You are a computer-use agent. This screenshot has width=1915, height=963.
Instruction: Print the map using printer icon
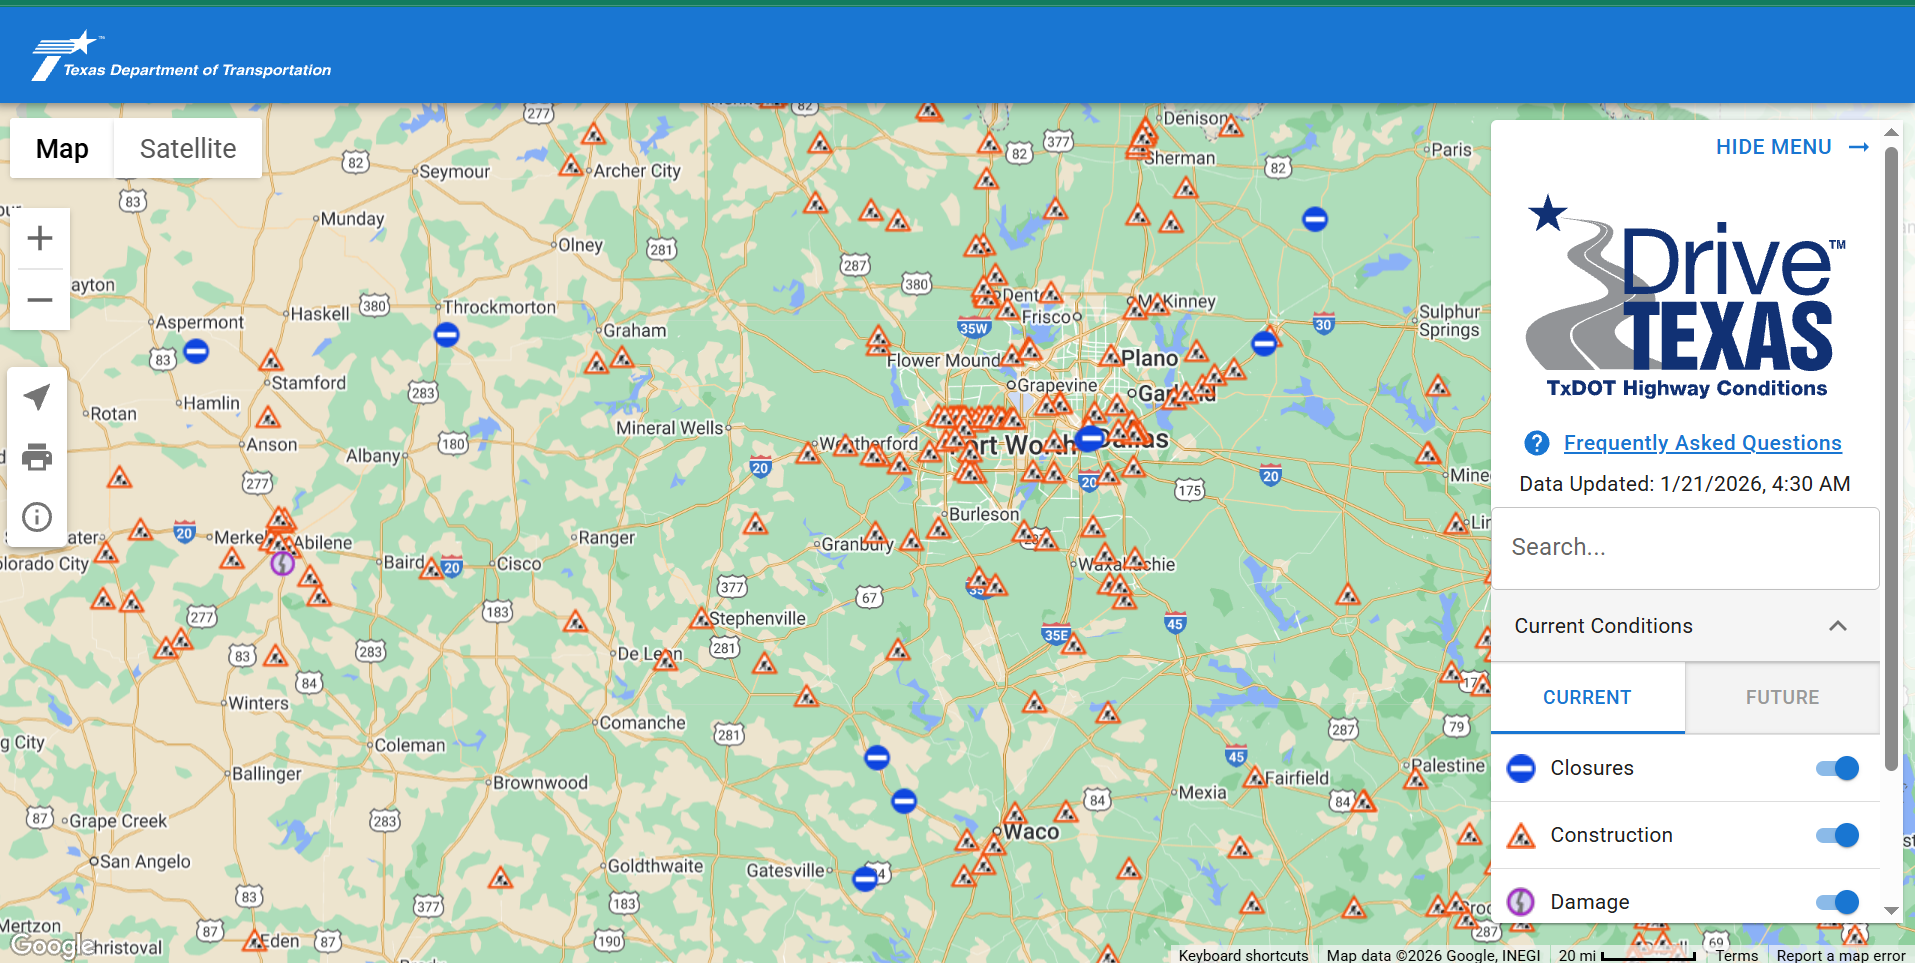pos(37,457)
